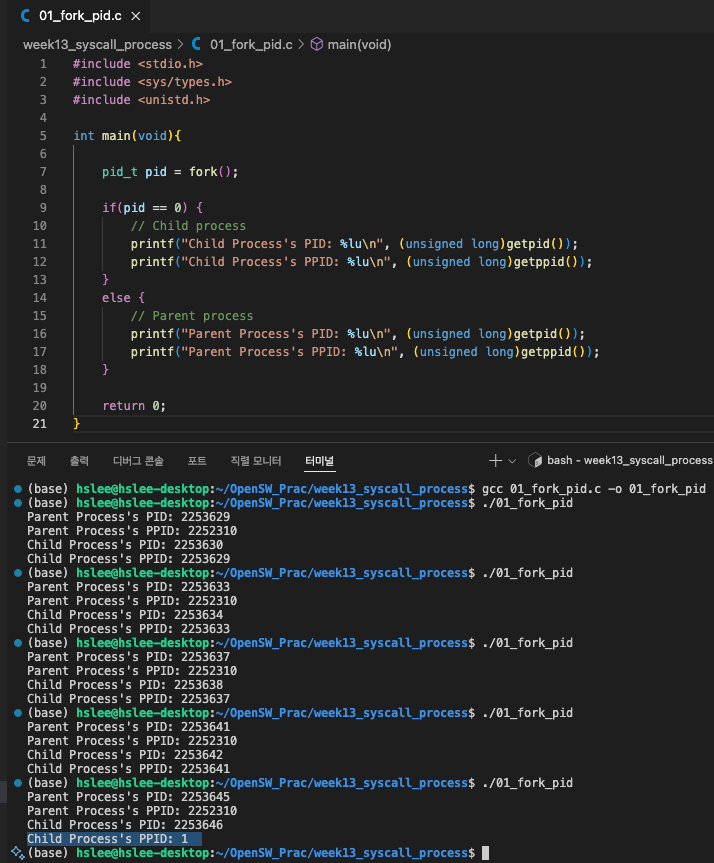Click the C icon in the breadcrumb

click(x=197, y=44)
